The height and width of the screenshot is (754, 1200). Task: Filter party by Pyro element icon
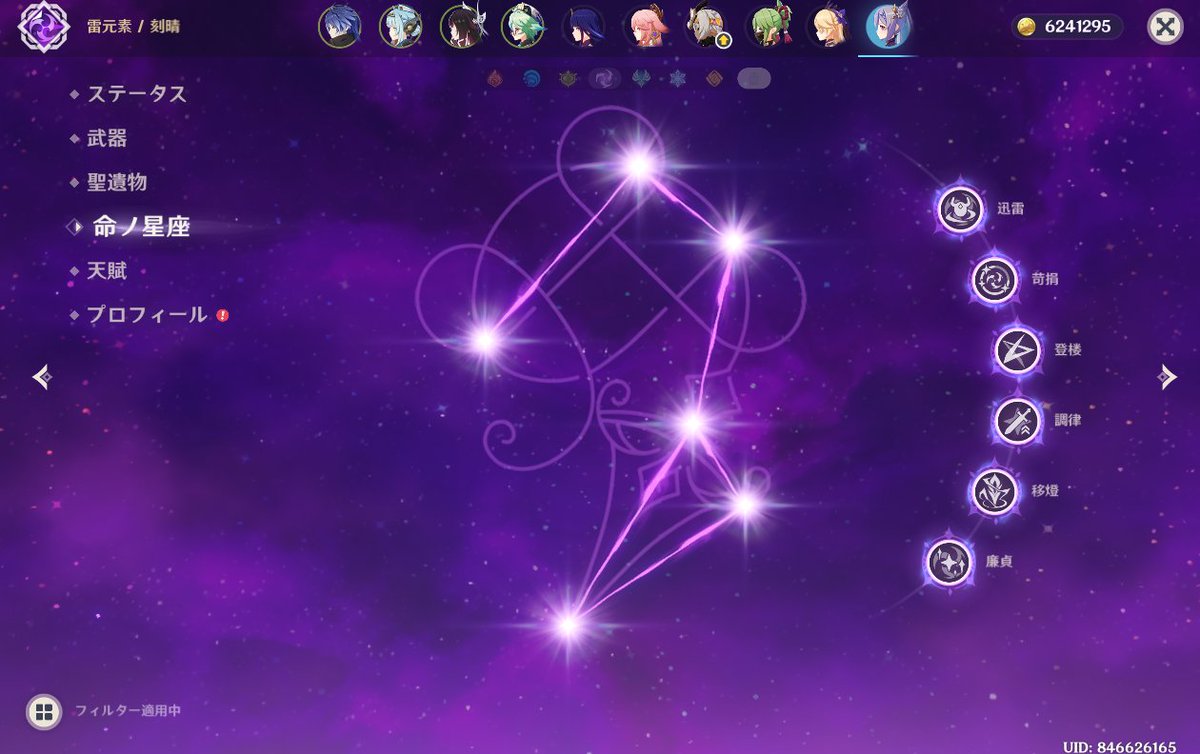493,78
